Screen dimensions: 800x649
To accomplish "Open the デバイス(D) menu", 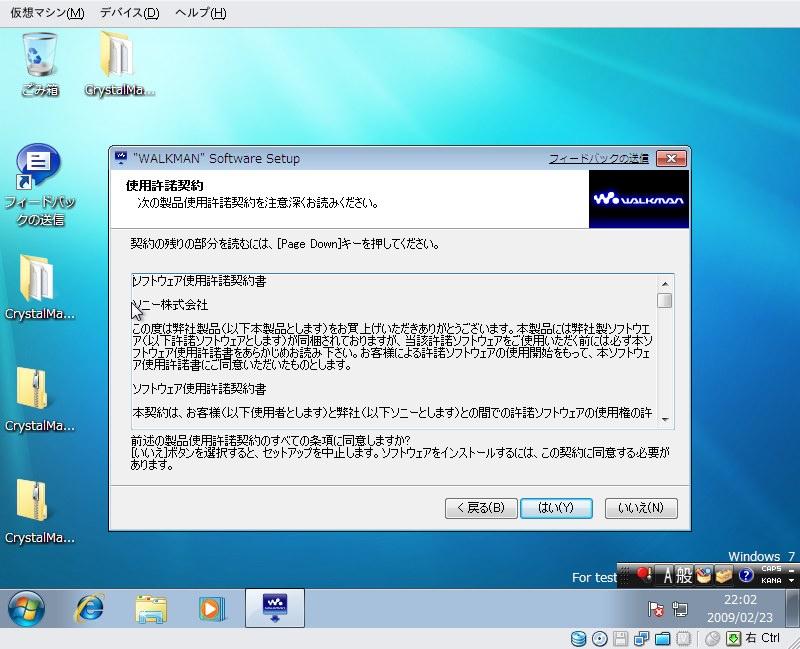I will [x=129, y=13].
